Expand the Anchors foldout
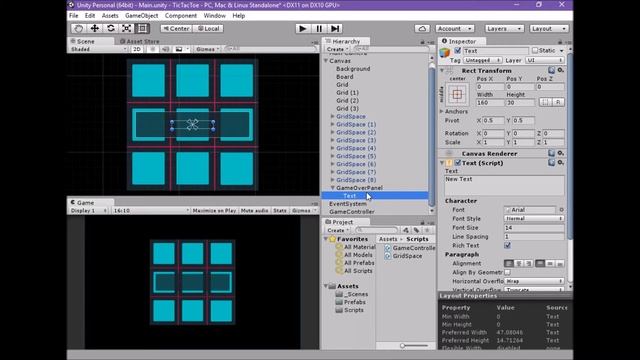 coord(442,111)
